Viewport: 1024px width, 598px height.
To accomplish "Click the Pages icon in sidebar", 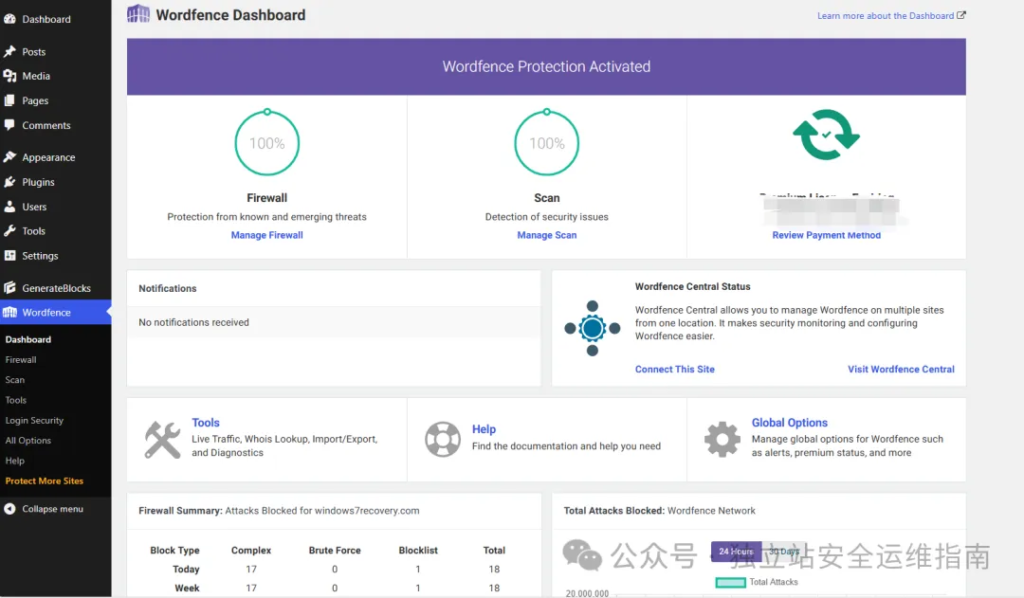I will [x=9, y=101].
